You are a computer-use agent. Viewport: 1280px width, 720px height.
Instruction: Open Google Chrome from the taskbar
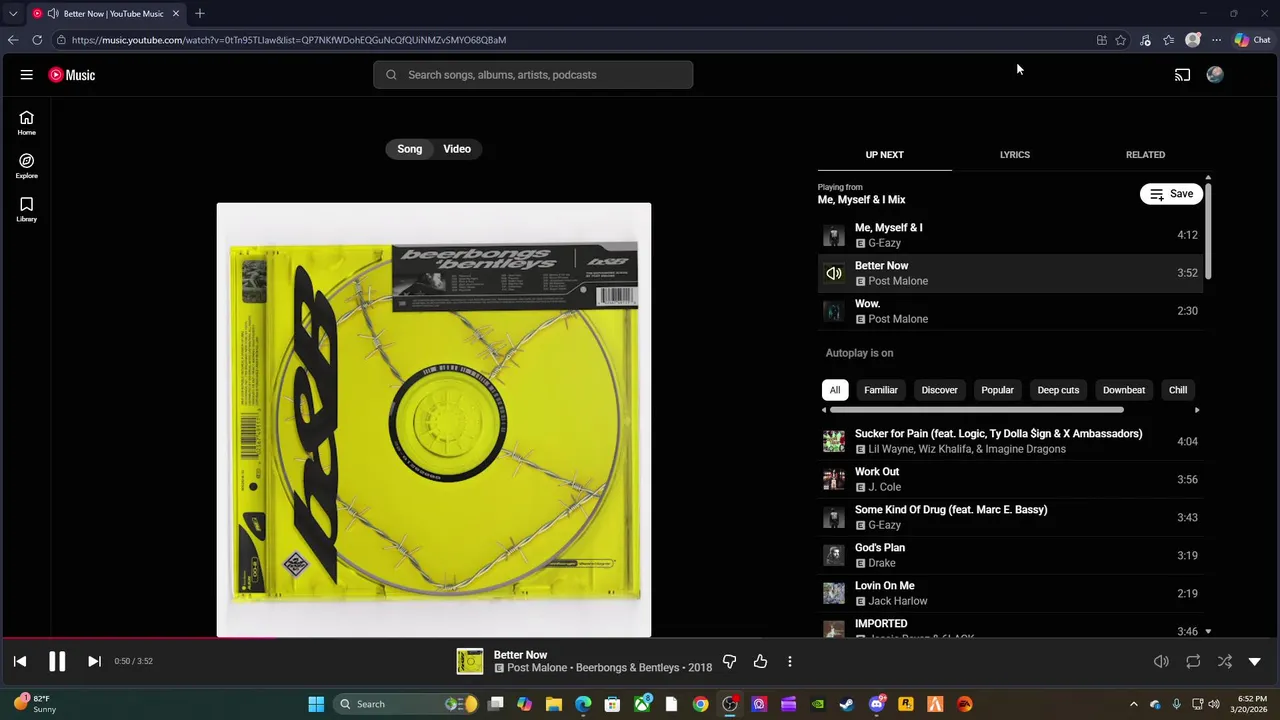point(700,704)
